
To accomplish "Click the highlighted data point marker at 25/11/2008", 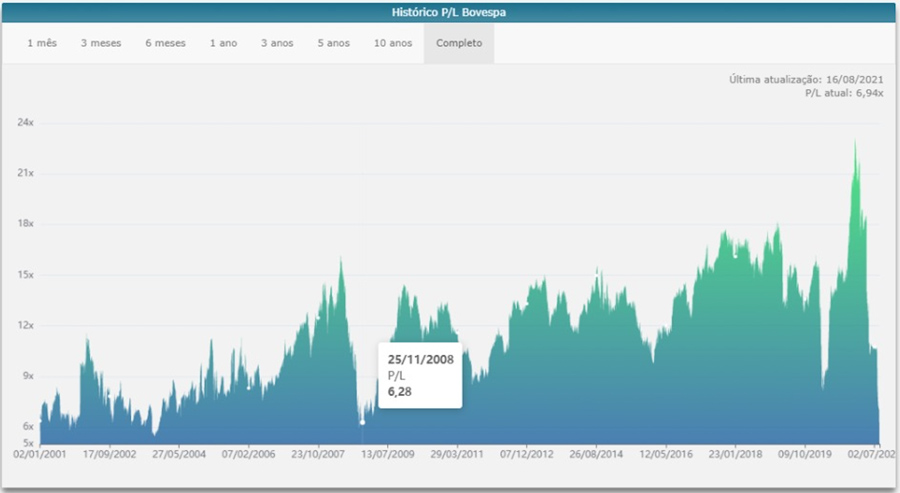I will point(362,422).
